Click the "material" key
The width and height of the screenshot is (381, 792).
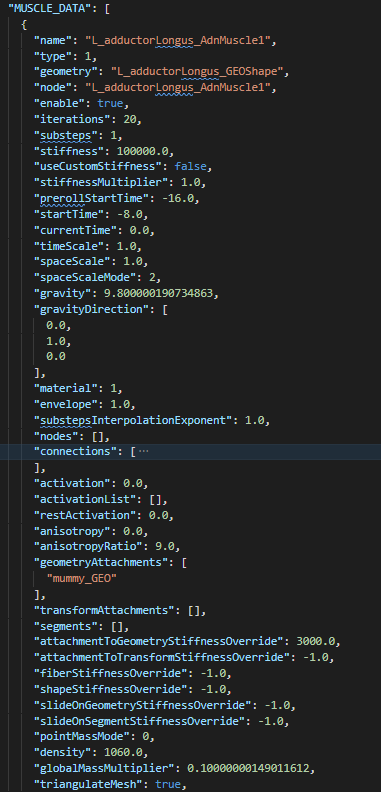tap(65, 388)
